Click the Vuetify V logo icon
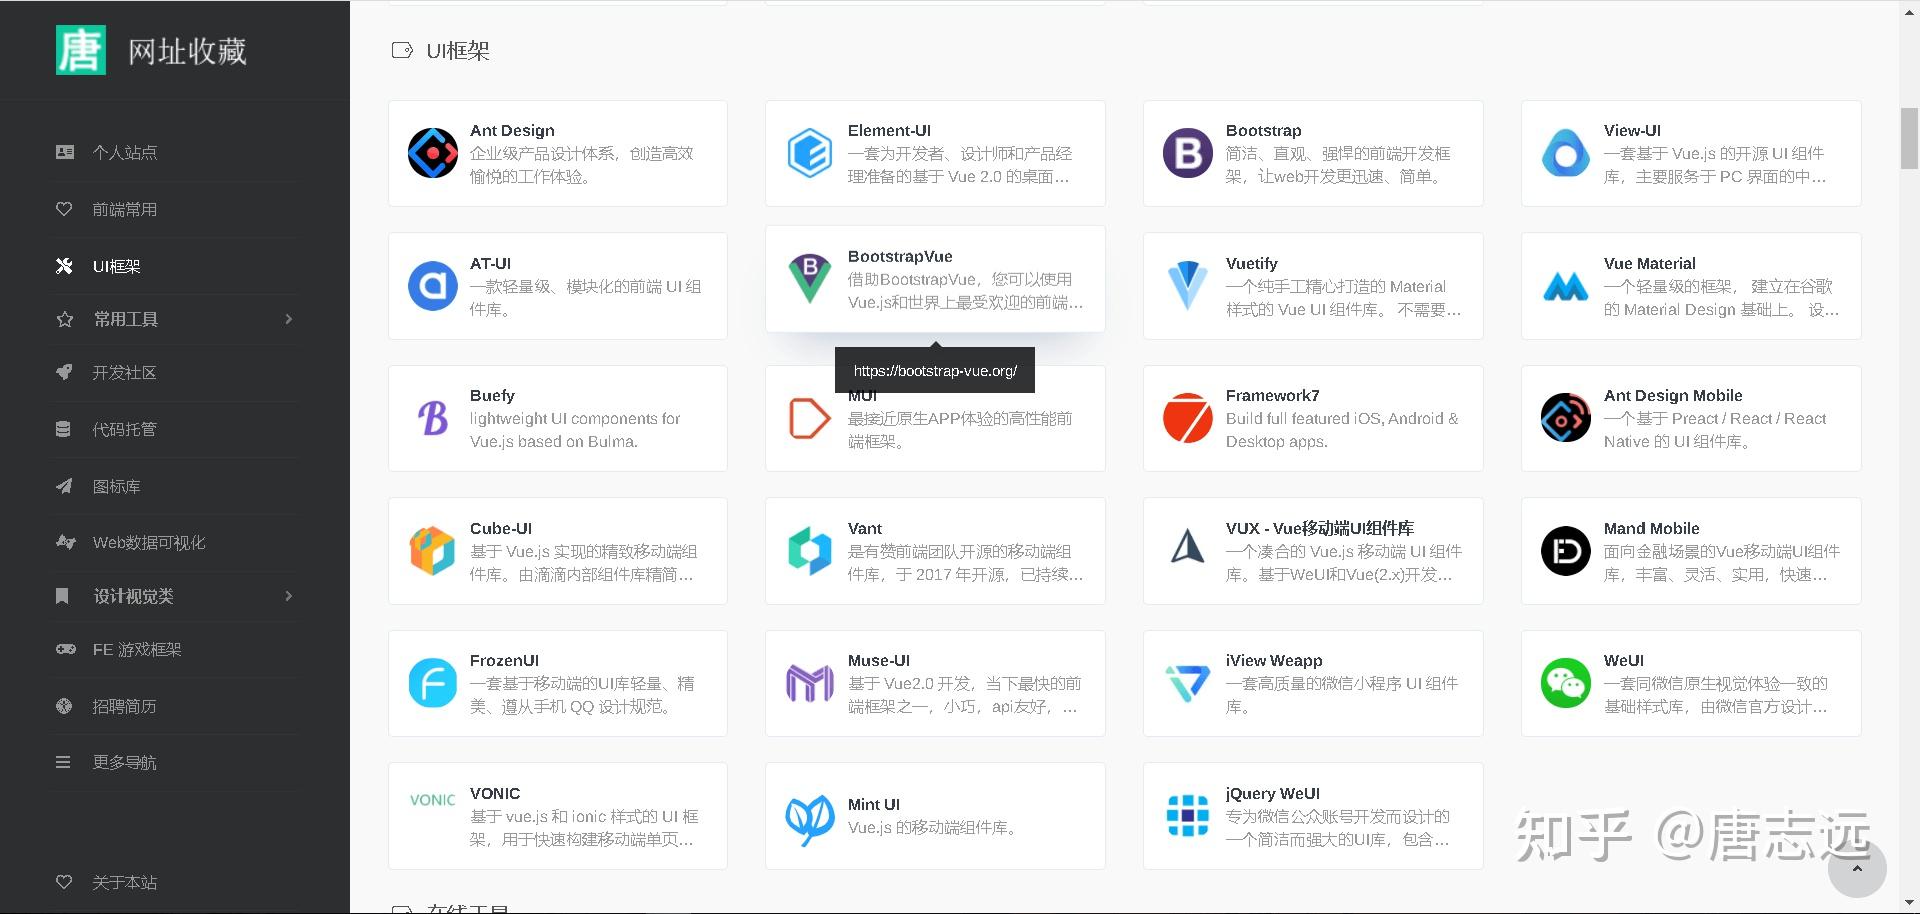The height and width of the screenshot is (914, 1920). 1187,285
